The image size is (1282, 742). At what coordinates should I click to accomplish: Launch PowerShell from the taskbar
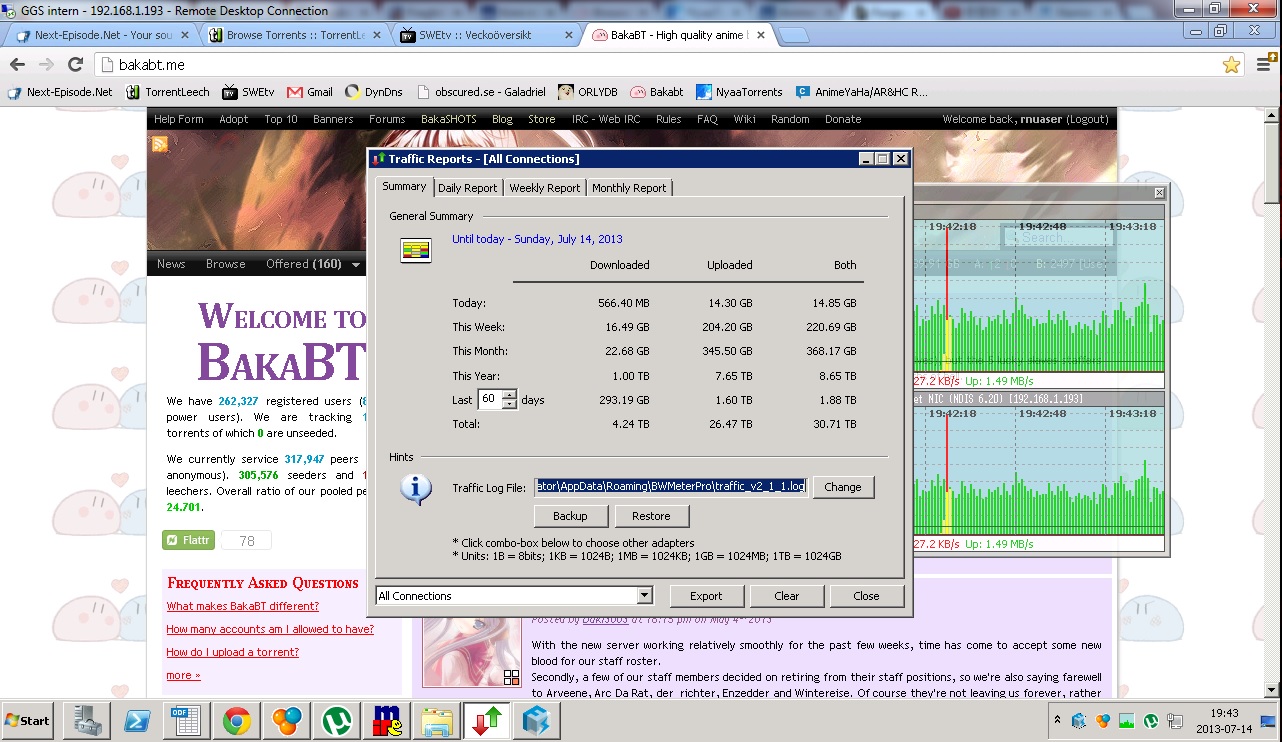coord(137,720)
